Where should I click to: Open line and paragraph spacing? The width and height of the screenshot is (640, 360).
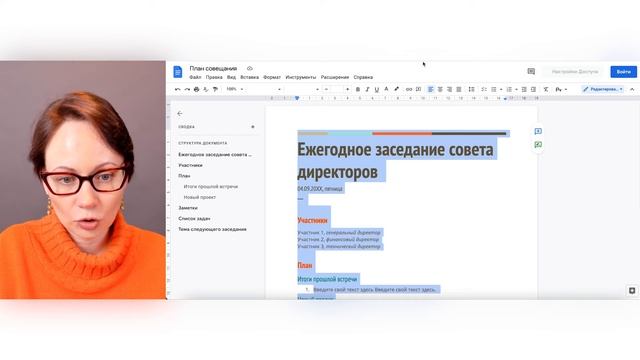coord(471,89)
